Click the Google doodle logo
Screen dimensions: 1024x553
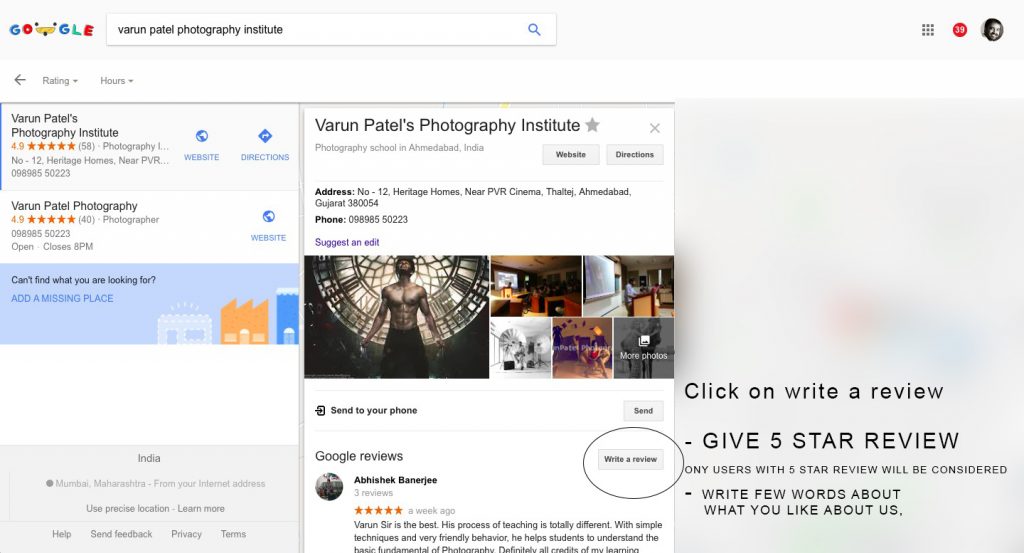tap(52, 29)
